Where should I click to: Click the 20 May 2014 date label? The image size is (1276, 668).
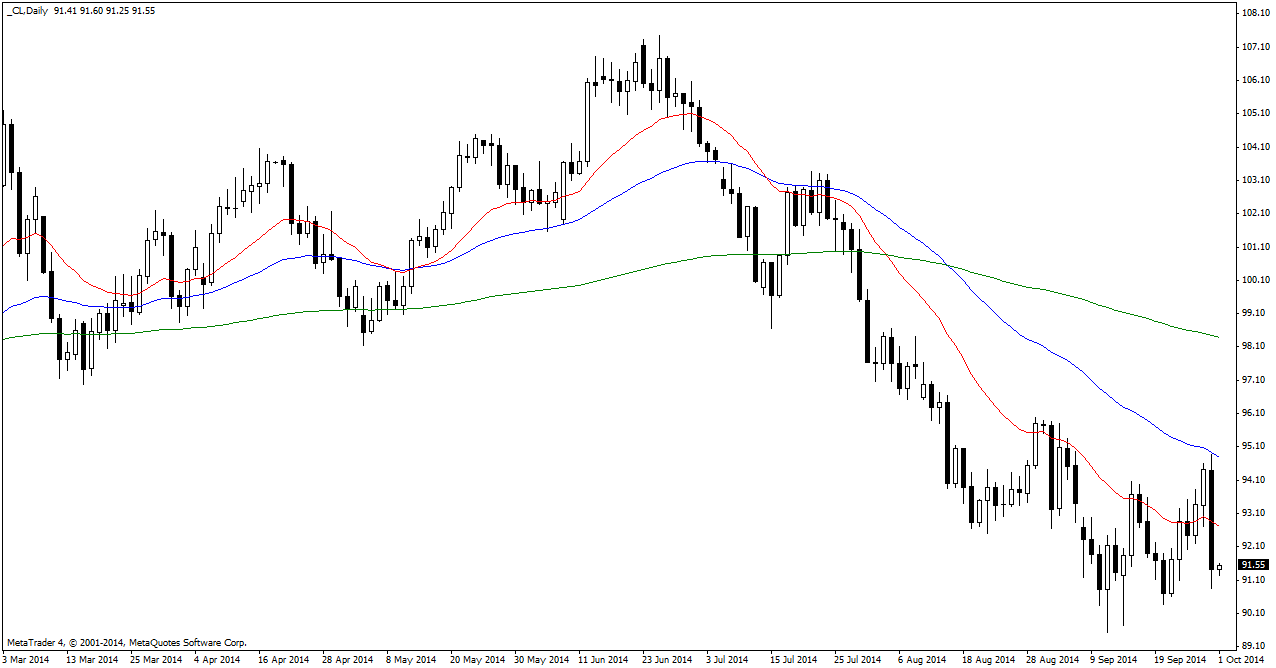477,660
